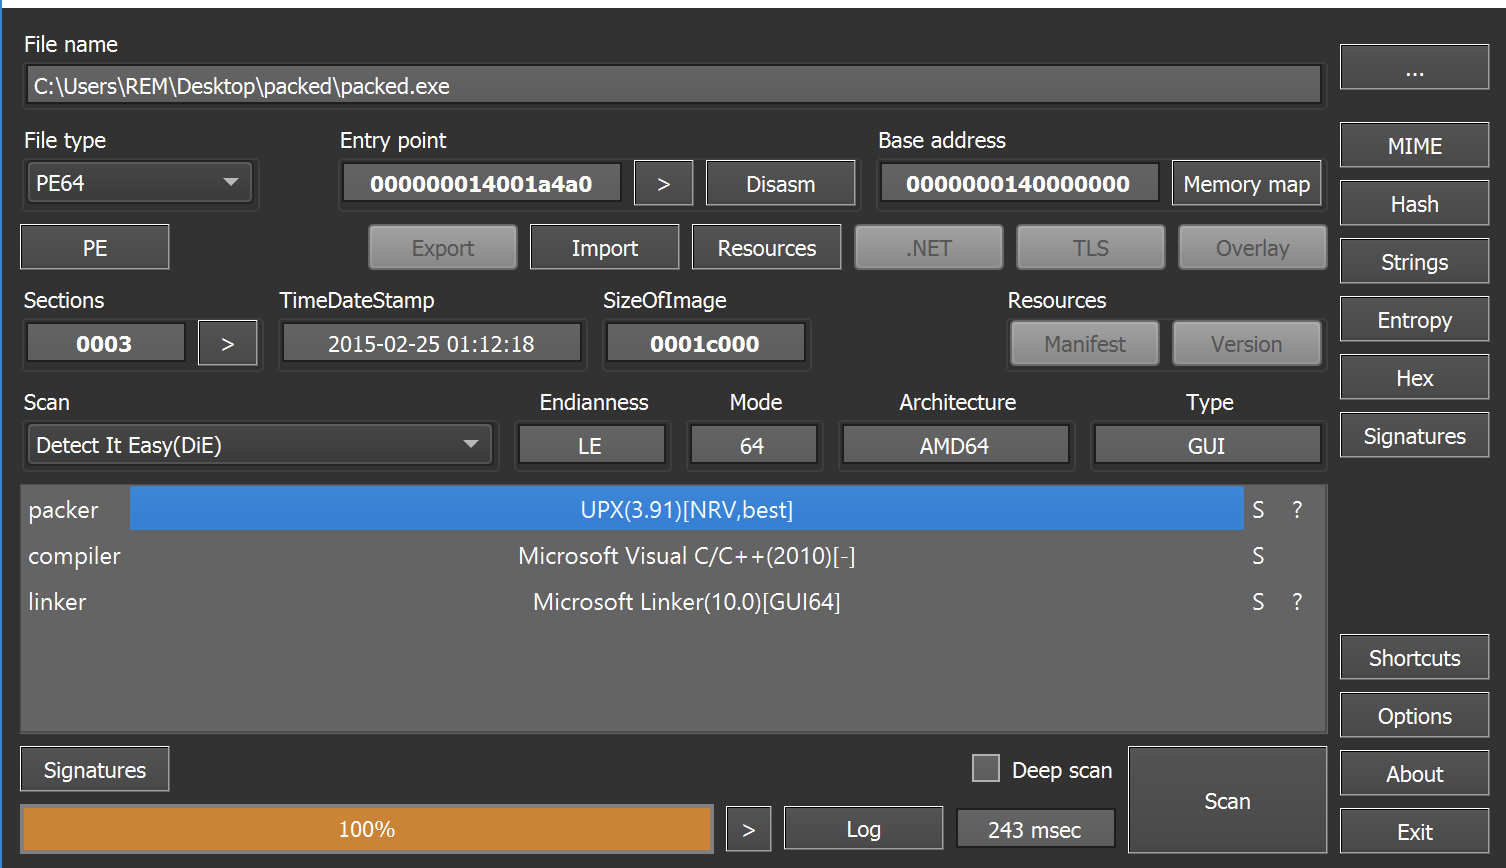Viewport: 1506px width, 868px height.
Task: Click the question mark on the packer row
Action: point(1297,510)
